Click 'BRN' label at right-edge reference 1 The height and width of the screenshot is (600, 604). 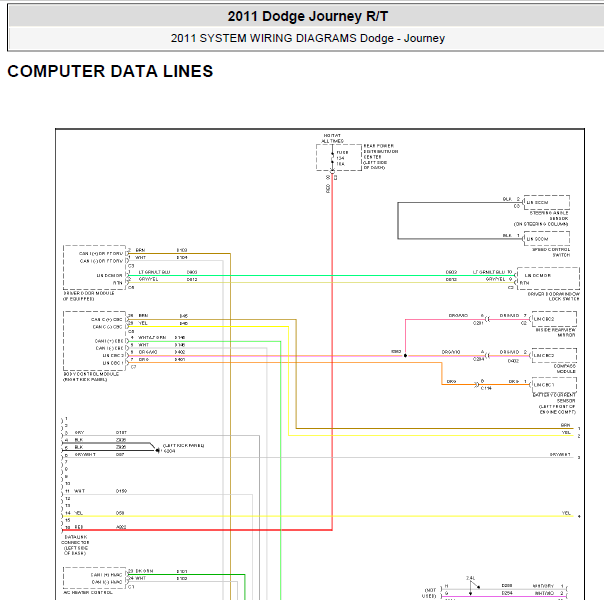pos(565,425)
